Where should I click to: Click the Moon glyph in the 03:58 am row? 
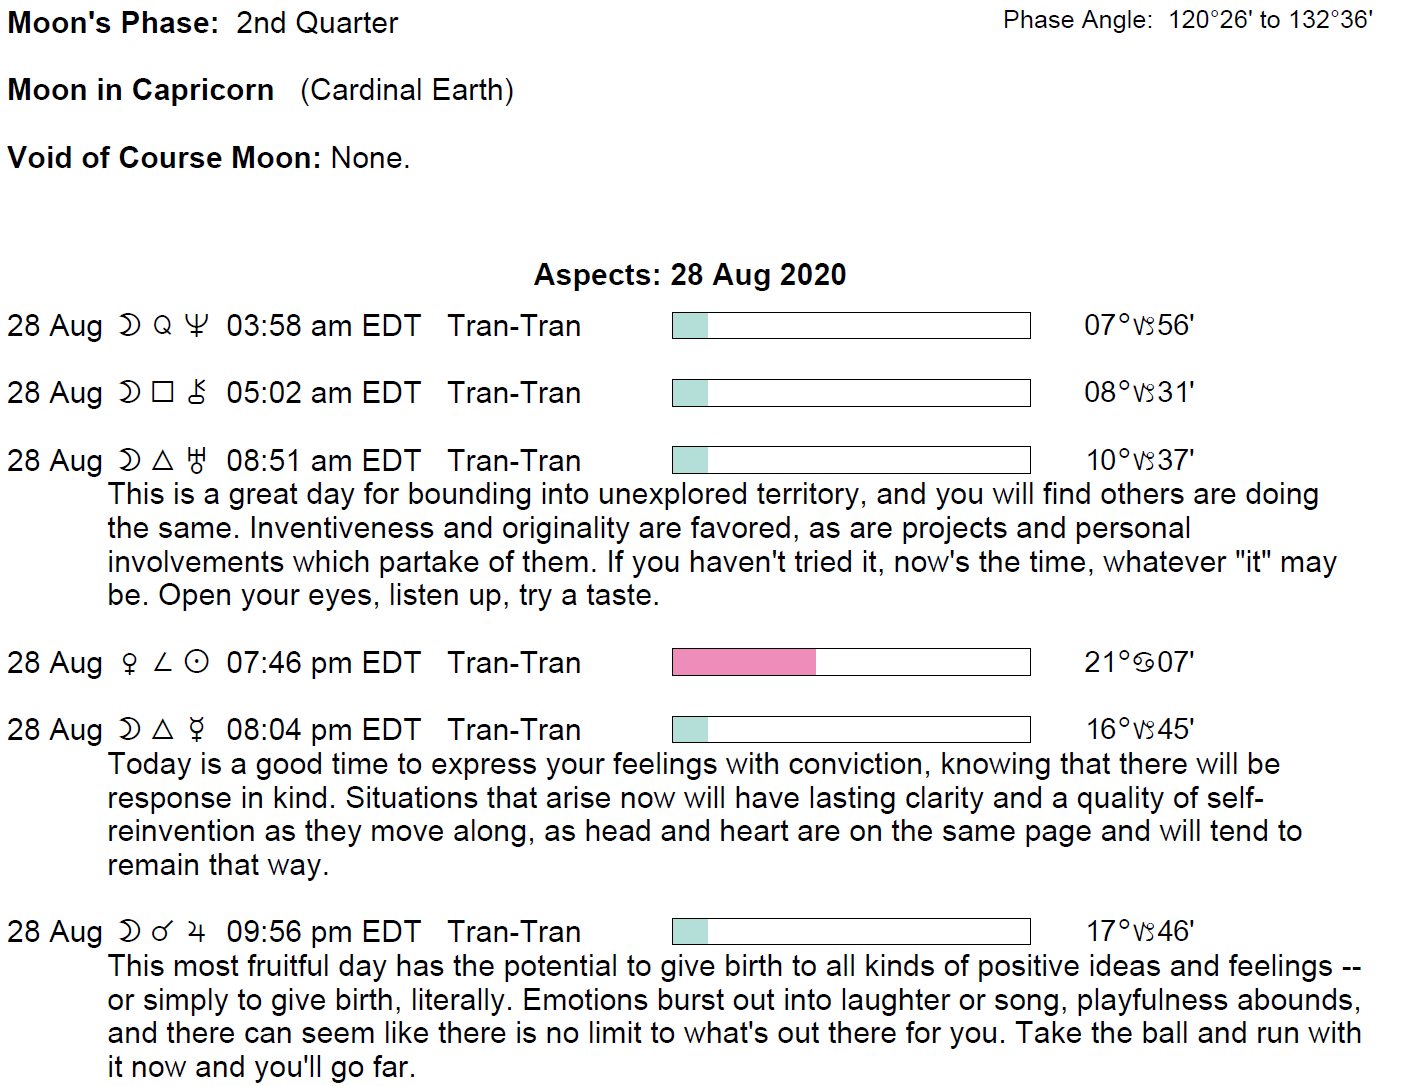tap(129, 326)
